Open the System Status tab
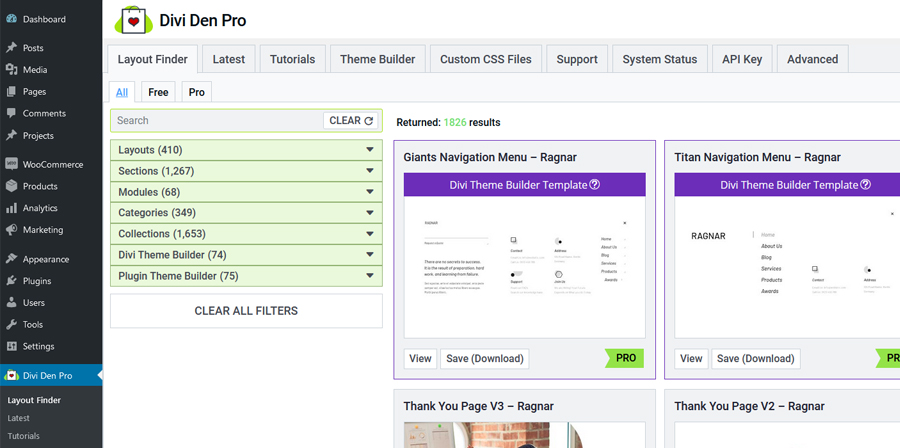Image resolution: width=900 pixels, height=448 pixels. (x=660, y=59)
